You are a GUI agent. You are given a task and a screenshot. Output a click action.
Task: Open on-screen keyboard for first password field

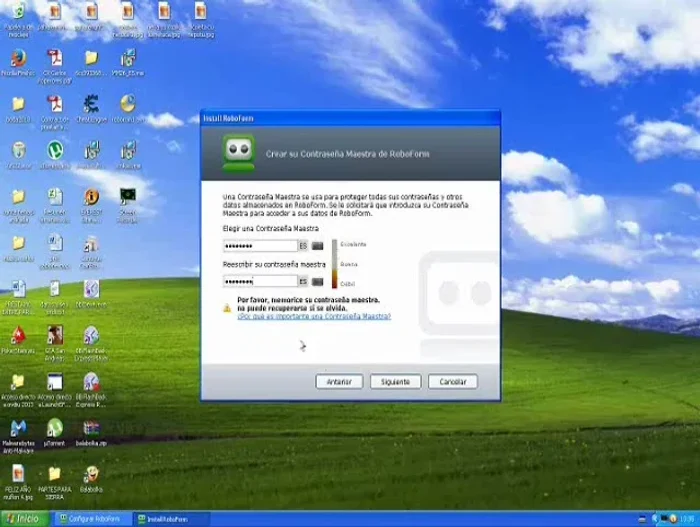point(318,245)
